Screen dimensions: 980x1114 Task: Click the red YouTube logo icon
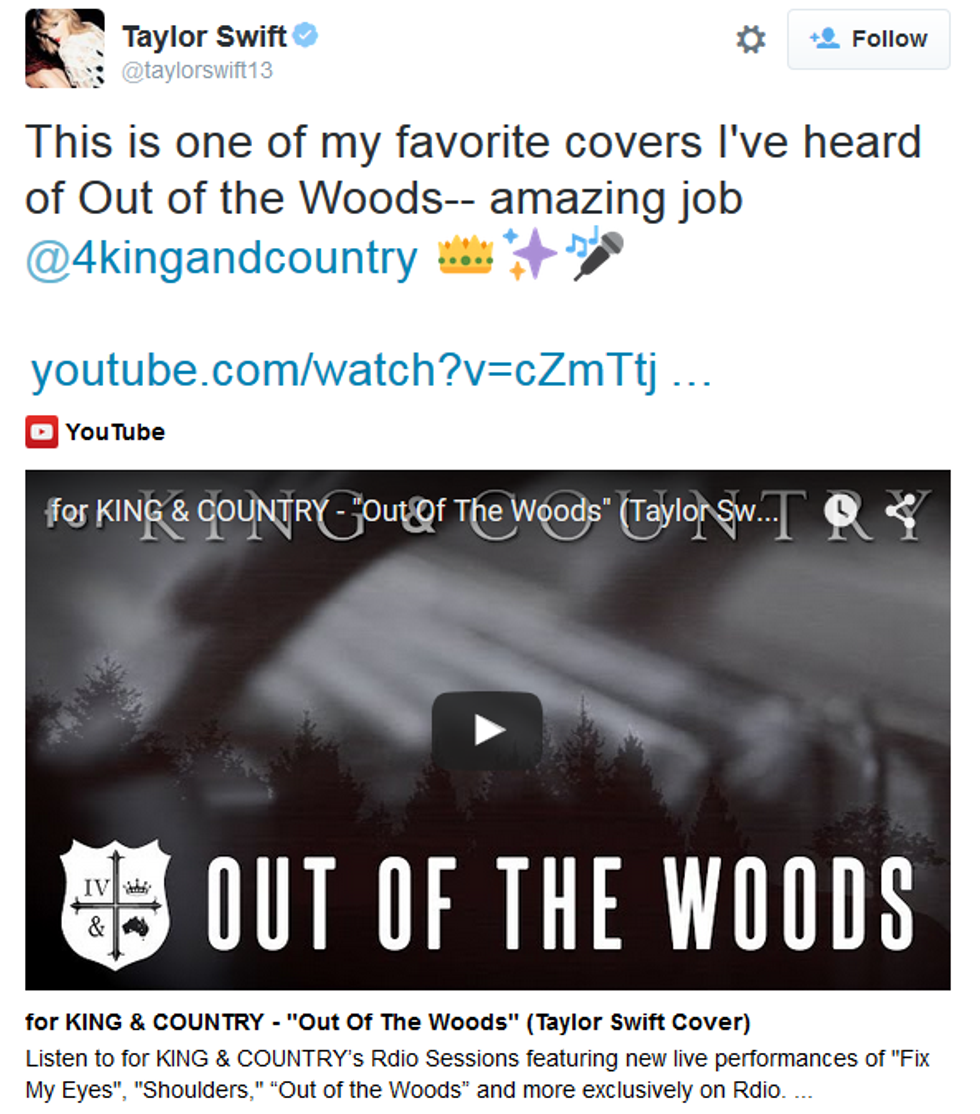42,432
